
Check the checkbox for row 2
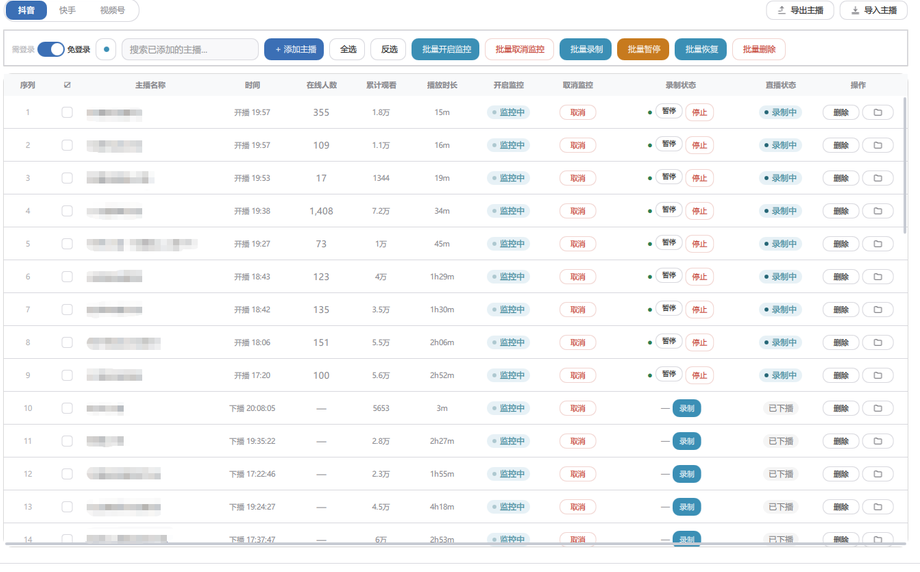(x=67, y=145)
